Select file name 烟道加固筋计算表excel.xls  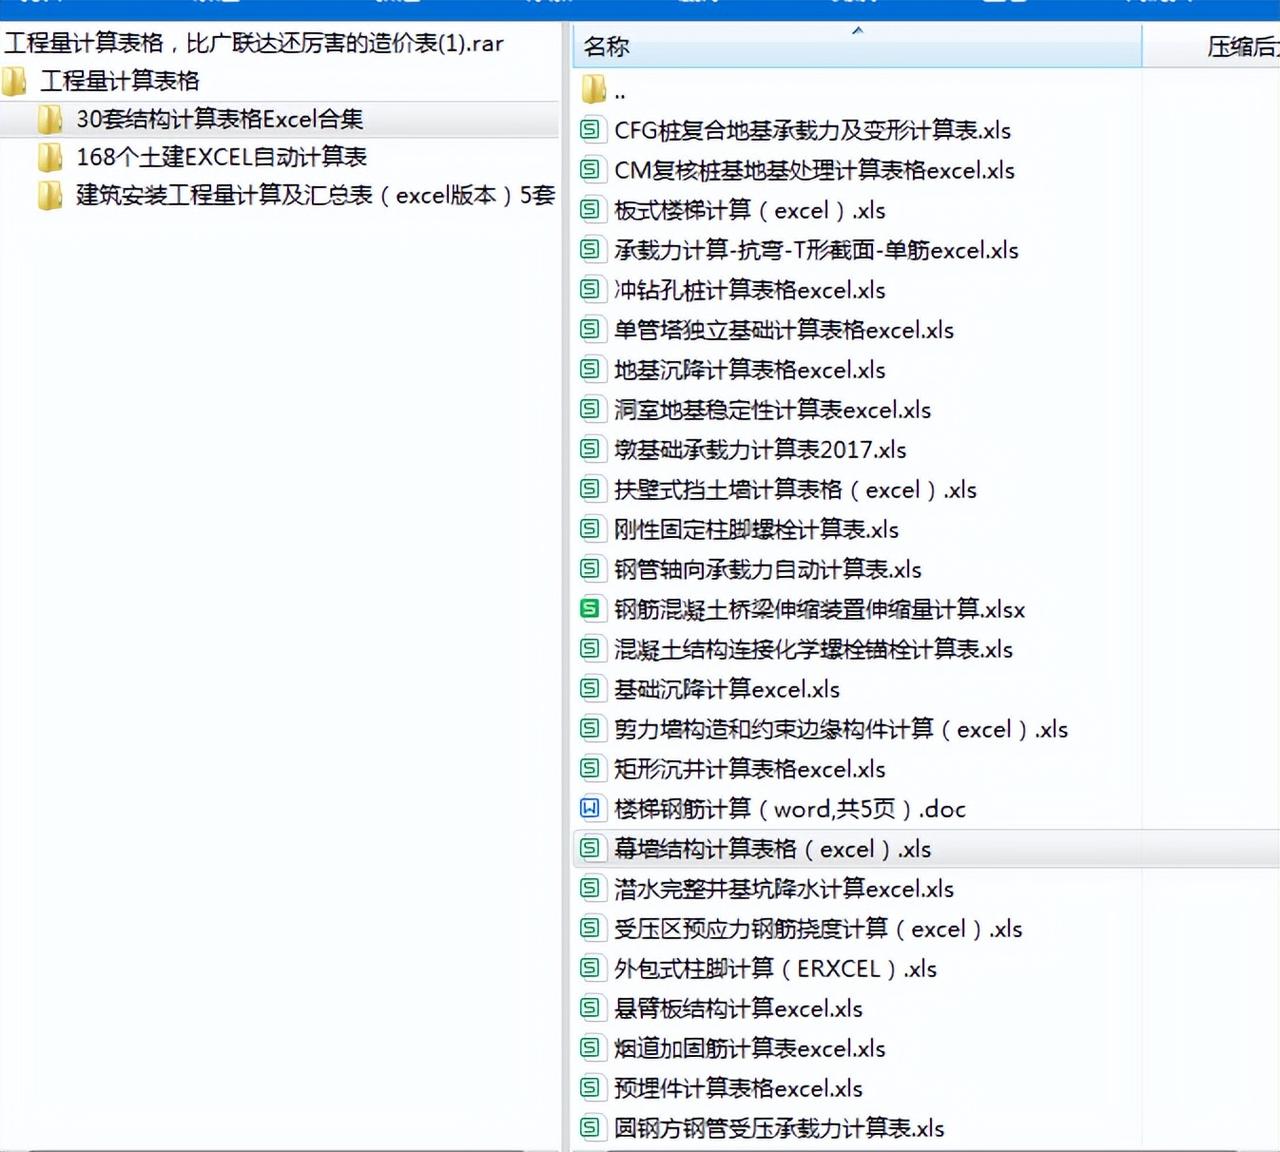750,1048
